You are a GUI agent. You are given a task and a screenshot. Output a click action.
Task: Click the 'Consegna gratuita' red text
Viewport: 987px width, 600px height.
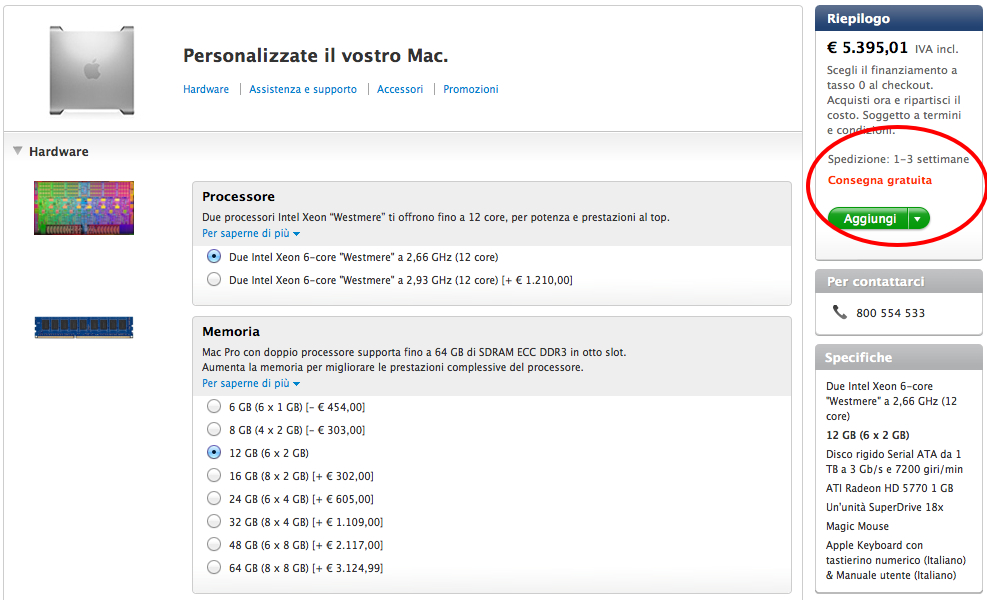tap(879, 180)
